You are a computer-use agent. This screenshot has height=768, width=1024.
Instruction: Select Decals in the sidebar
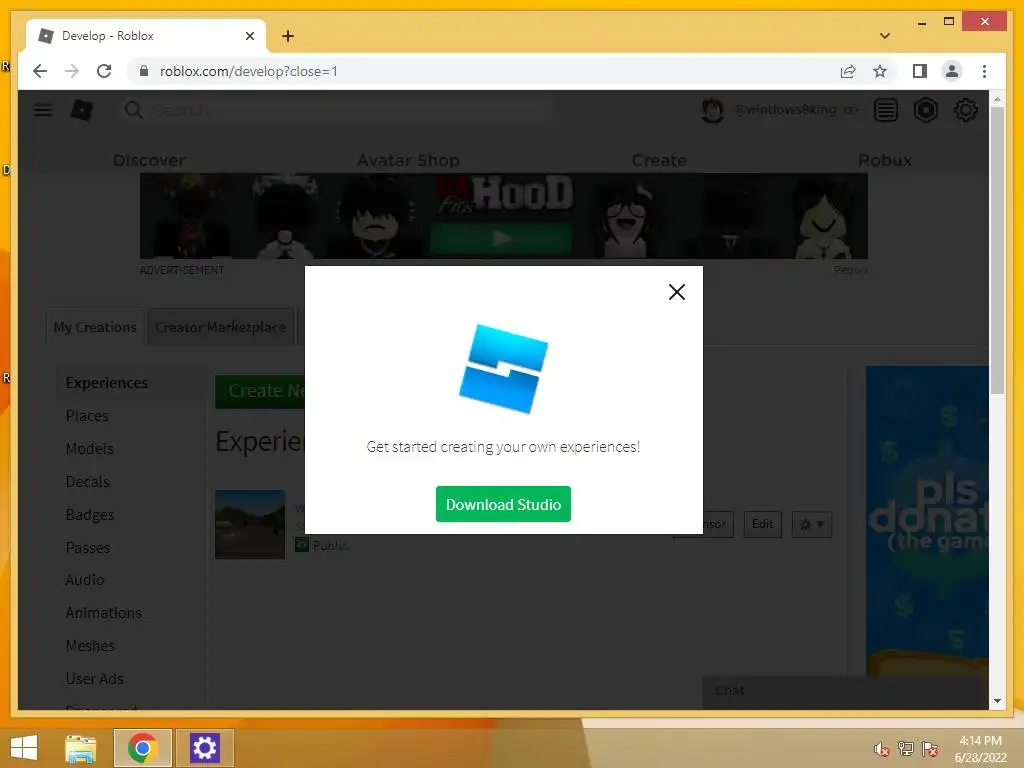[x=88, y=482]
